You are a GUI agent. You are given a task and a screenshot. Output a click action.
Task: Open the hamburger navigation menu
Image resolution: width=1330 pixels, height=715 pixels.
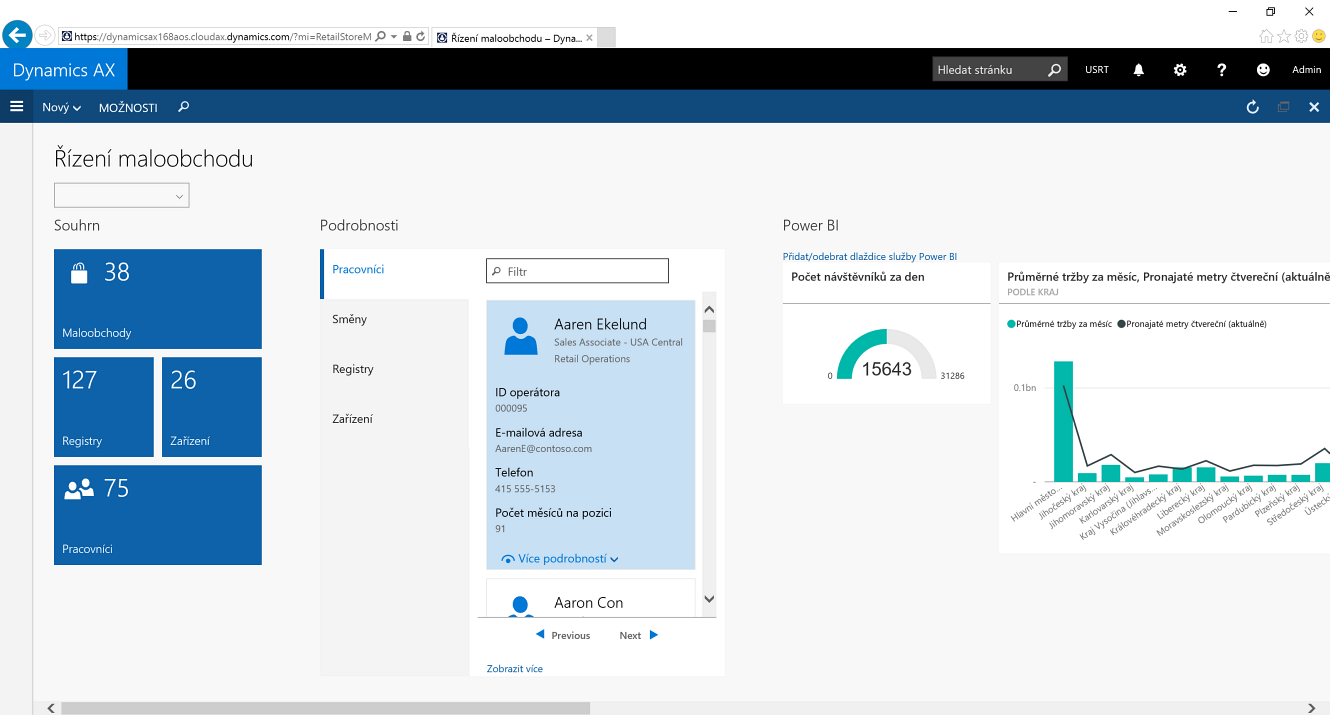[16, 106]
